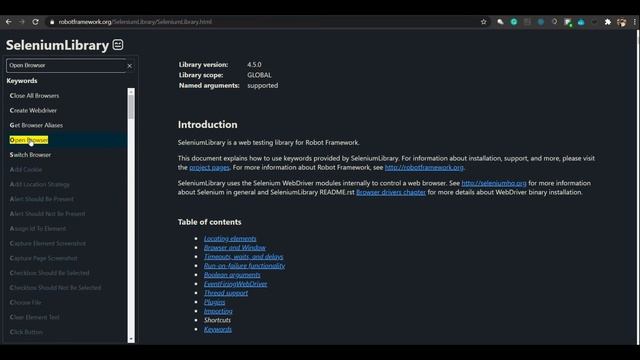Select the Choose File keyword
Viewport: 640px width, 360px height.
pyautogui.click(x=25, y=302)
